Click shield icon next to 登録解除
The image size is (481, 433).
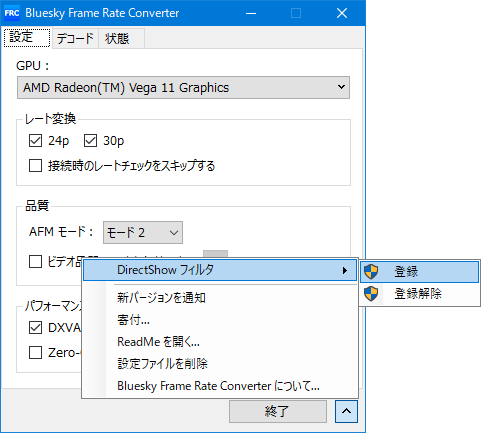pos(371,294)
